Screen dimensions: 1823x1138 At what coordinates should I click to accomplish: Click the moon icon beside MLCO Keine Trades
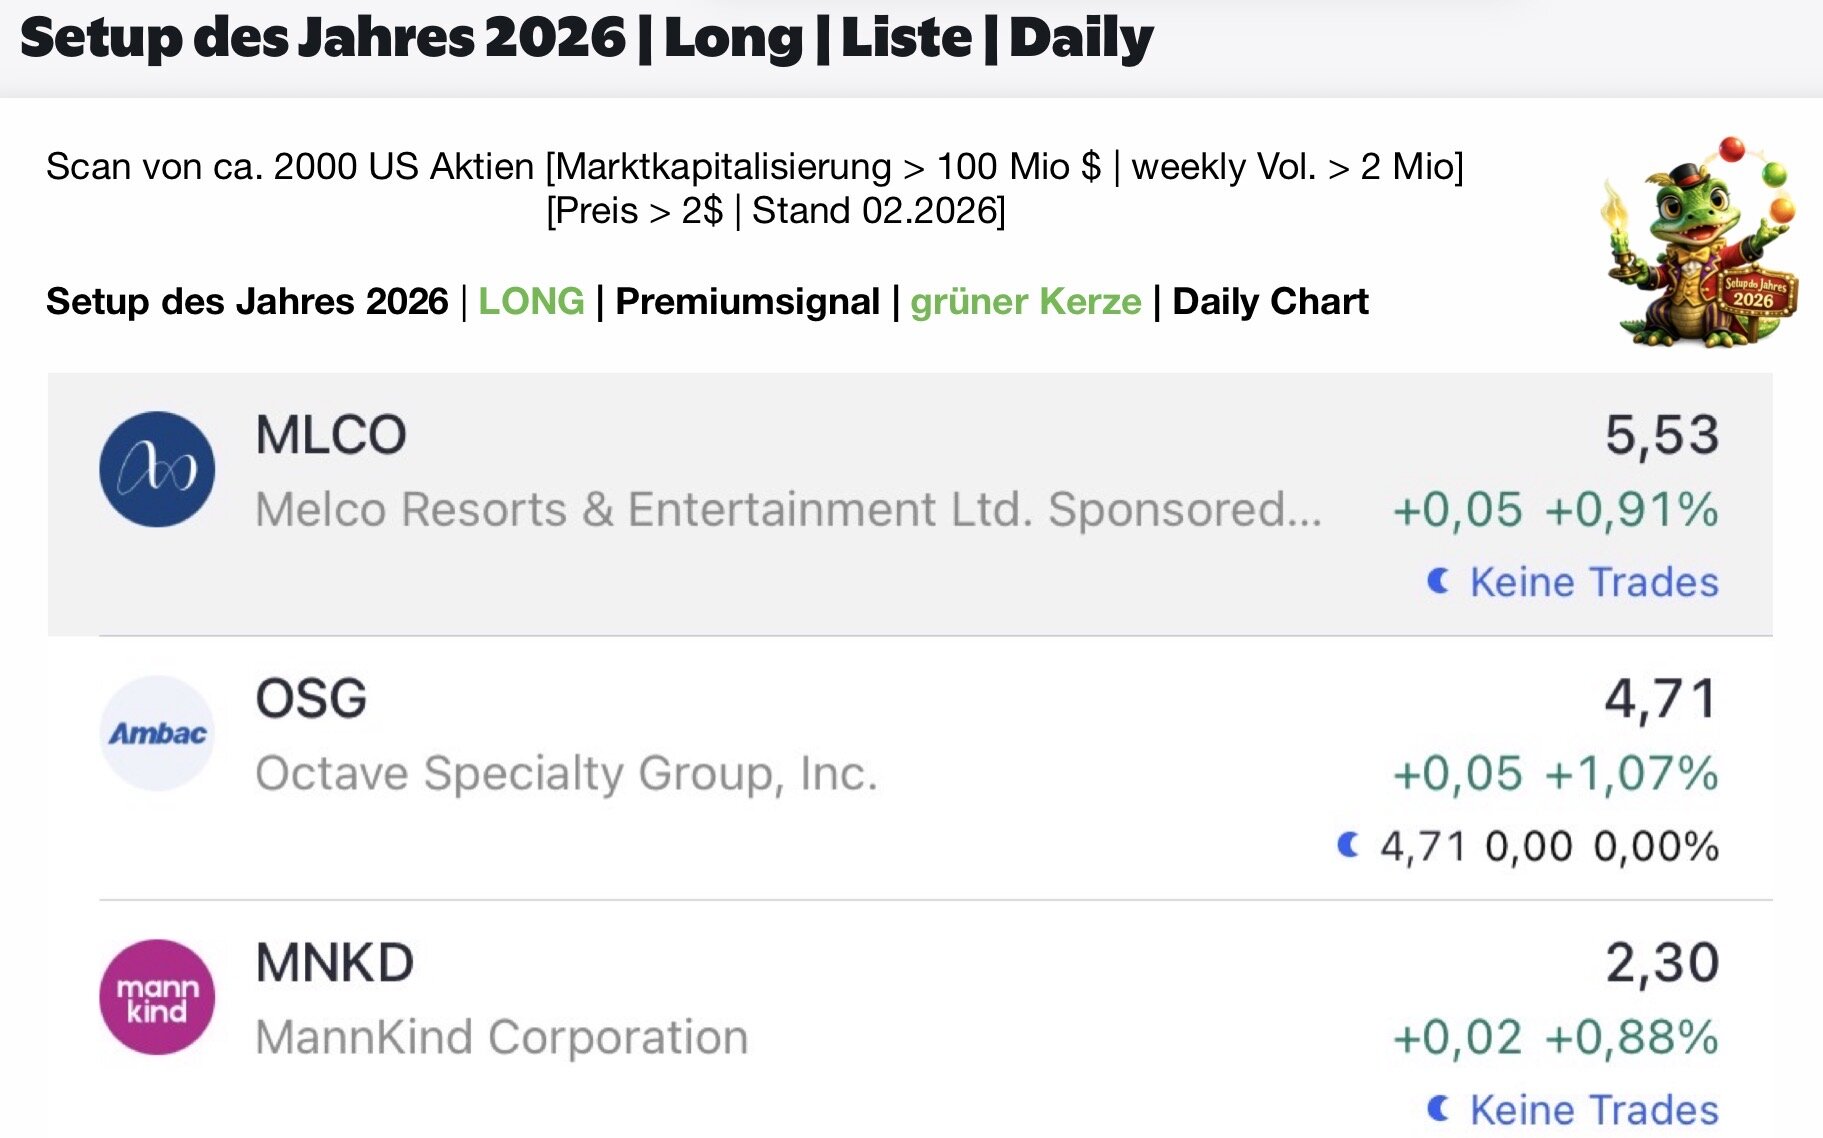(x=1438, y=581)
